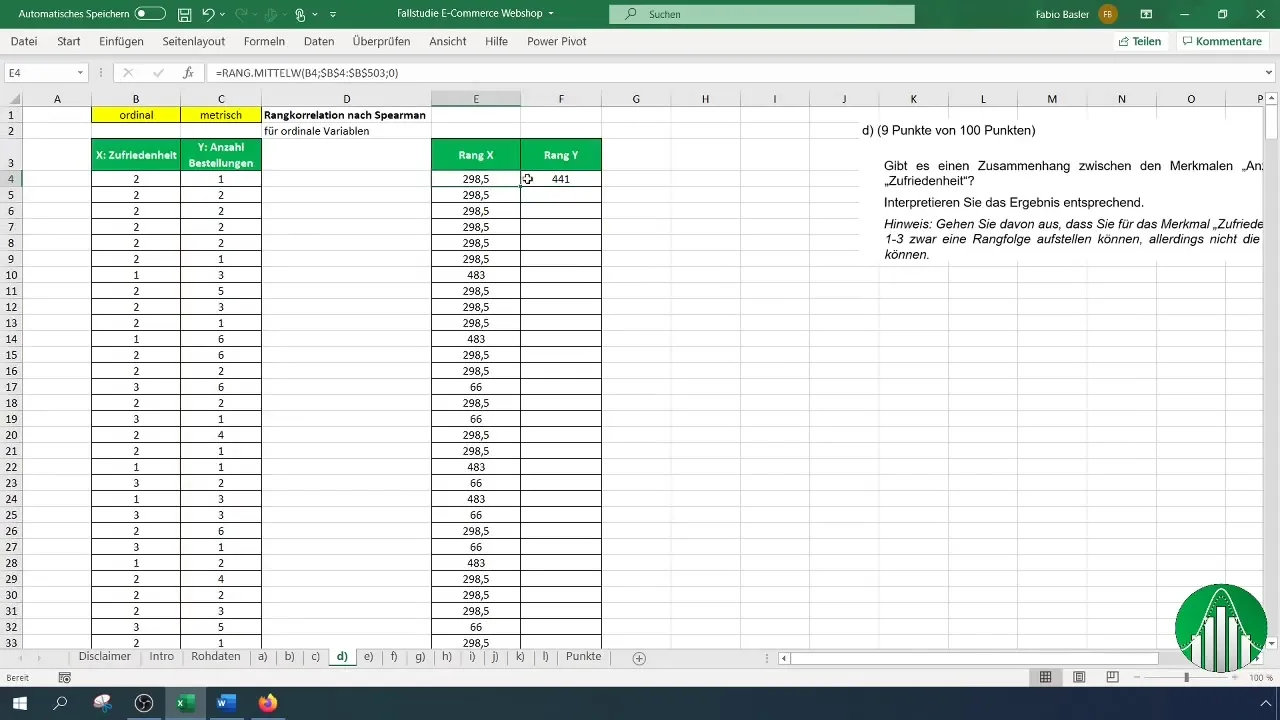Select the Rangkorrelation nach Spearman cell

(346, 115)
